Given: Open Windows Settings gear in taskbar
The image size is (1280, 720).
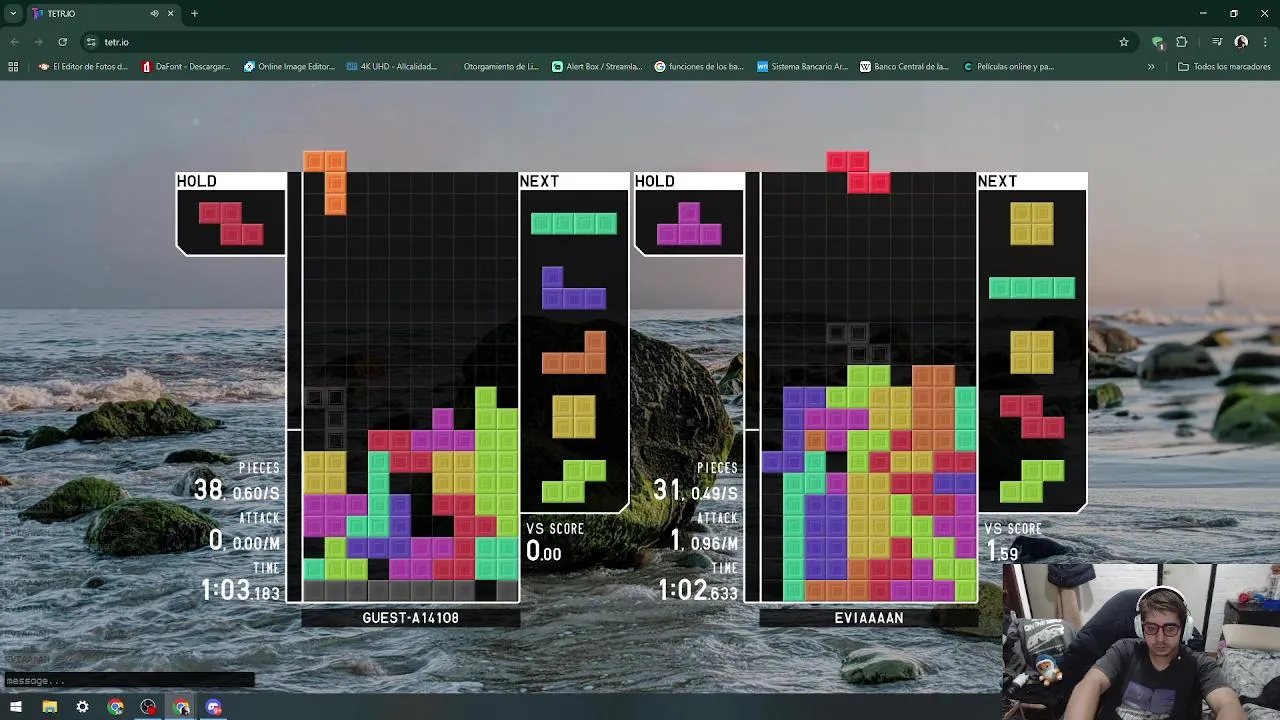Looking at the screenshot, I should point(82,707).
